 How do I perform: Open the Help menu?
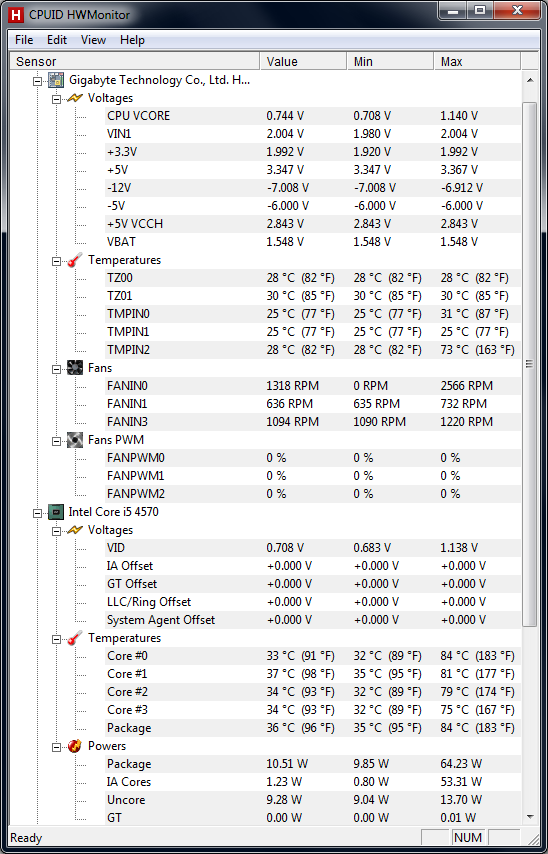tap(132, 40)
